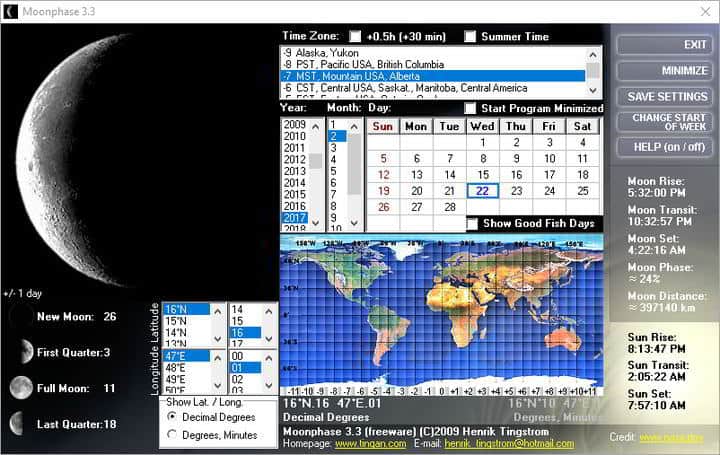
Task: Select year 2016 in year list
Action: [x=295, y=206]
